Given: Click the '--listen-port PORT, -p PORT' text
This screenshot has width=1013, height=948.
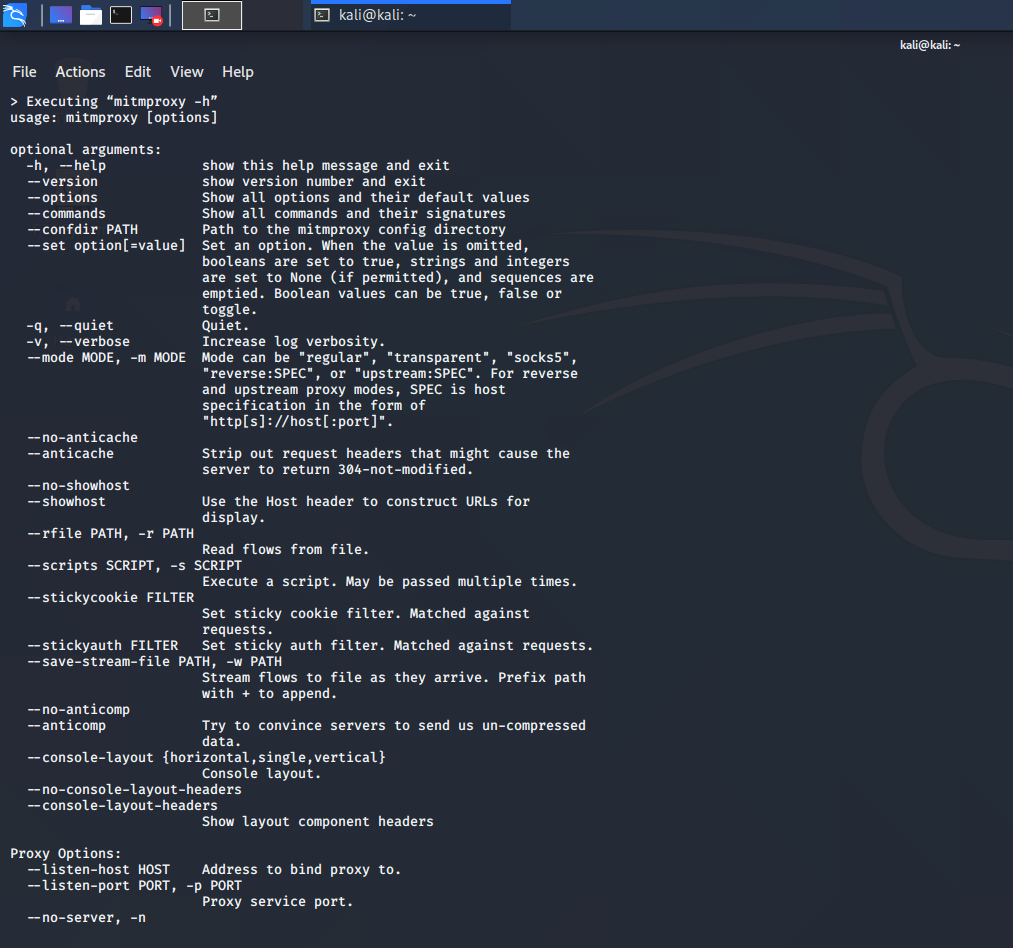Looking at the screenshot, I should [x=134, y=886].
